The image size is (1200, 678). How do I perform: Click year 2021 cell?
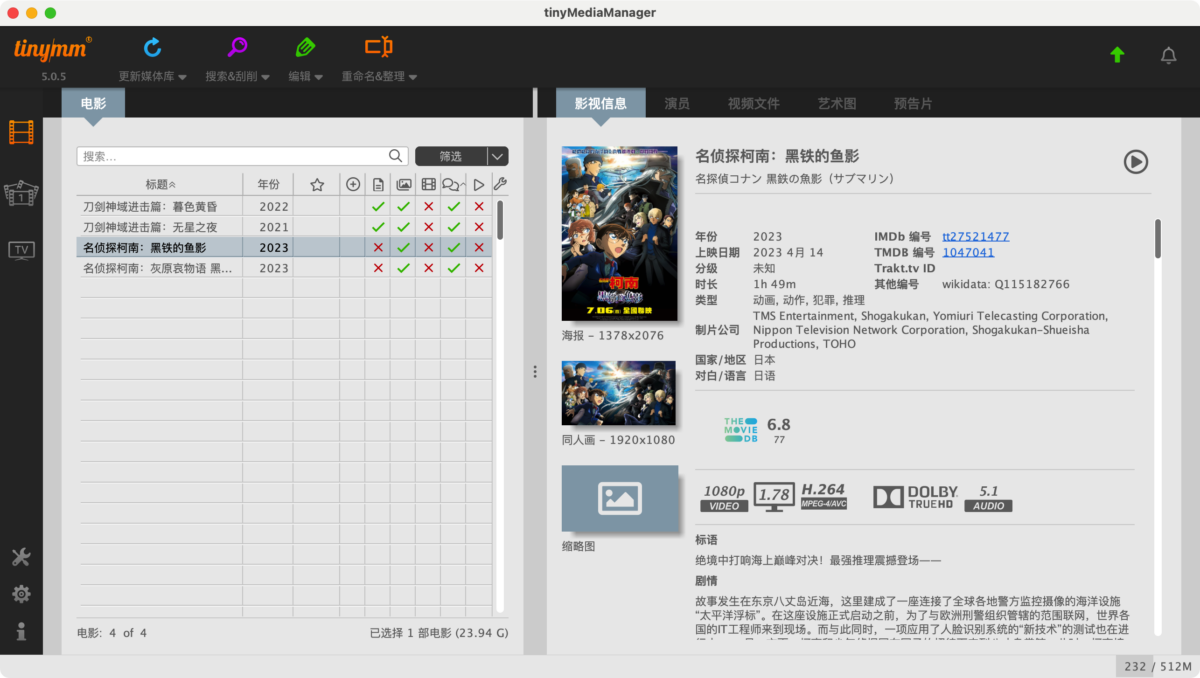tap(273, 227)
